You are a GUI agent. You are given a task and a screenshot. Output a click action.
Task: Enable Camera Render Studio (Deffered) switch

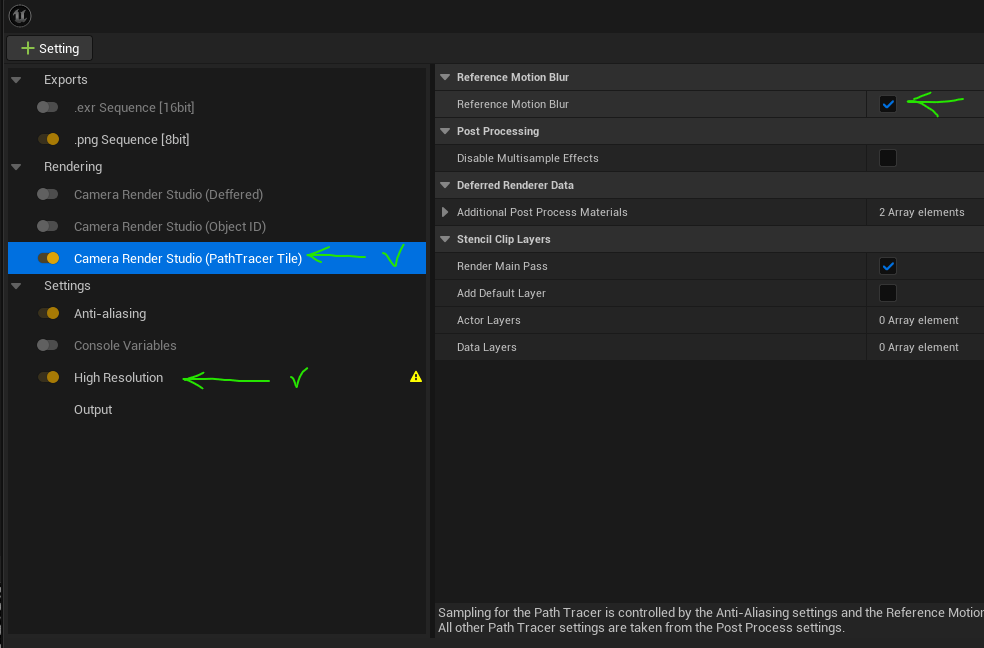pyautogui.click(x=48, y=194)
